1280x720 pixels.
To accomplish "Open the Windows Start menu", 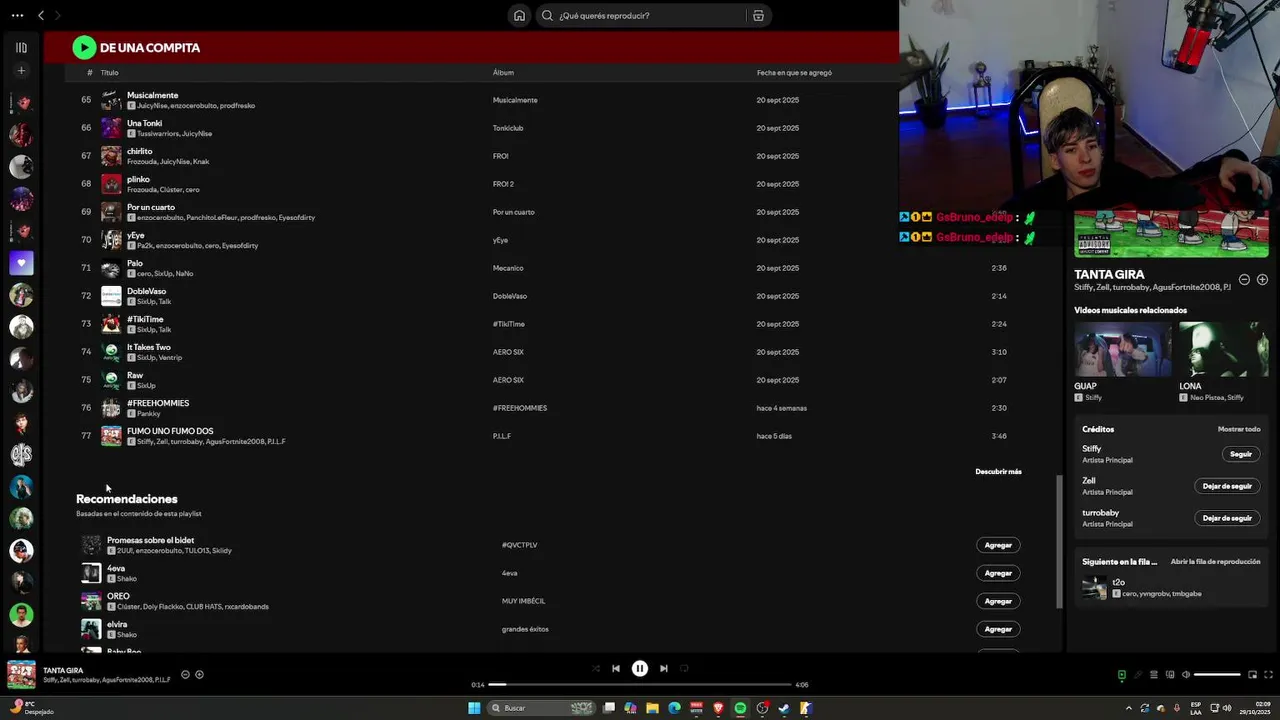I will click(474, 708).
